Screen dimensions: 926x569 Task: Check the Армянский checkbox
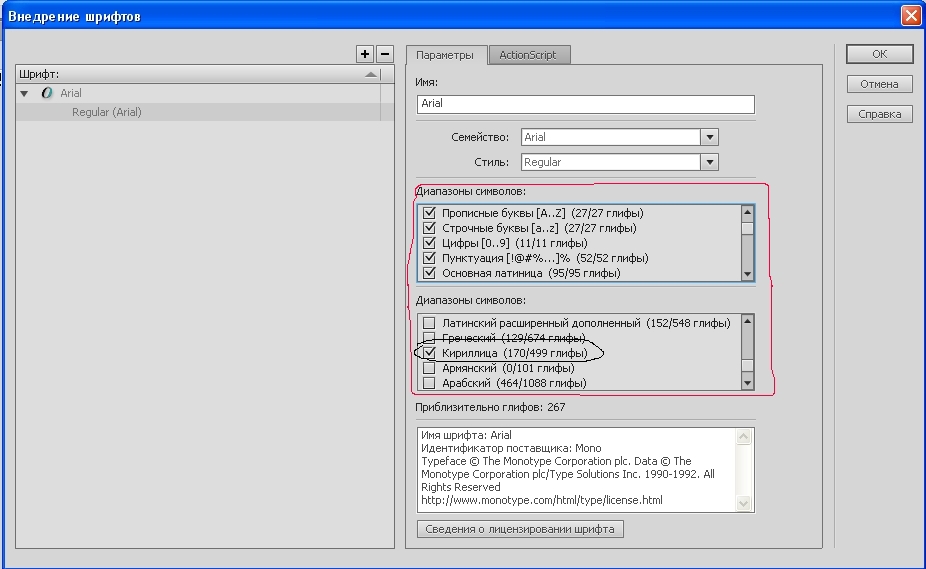pyautogui.click(x=429, y=368)
